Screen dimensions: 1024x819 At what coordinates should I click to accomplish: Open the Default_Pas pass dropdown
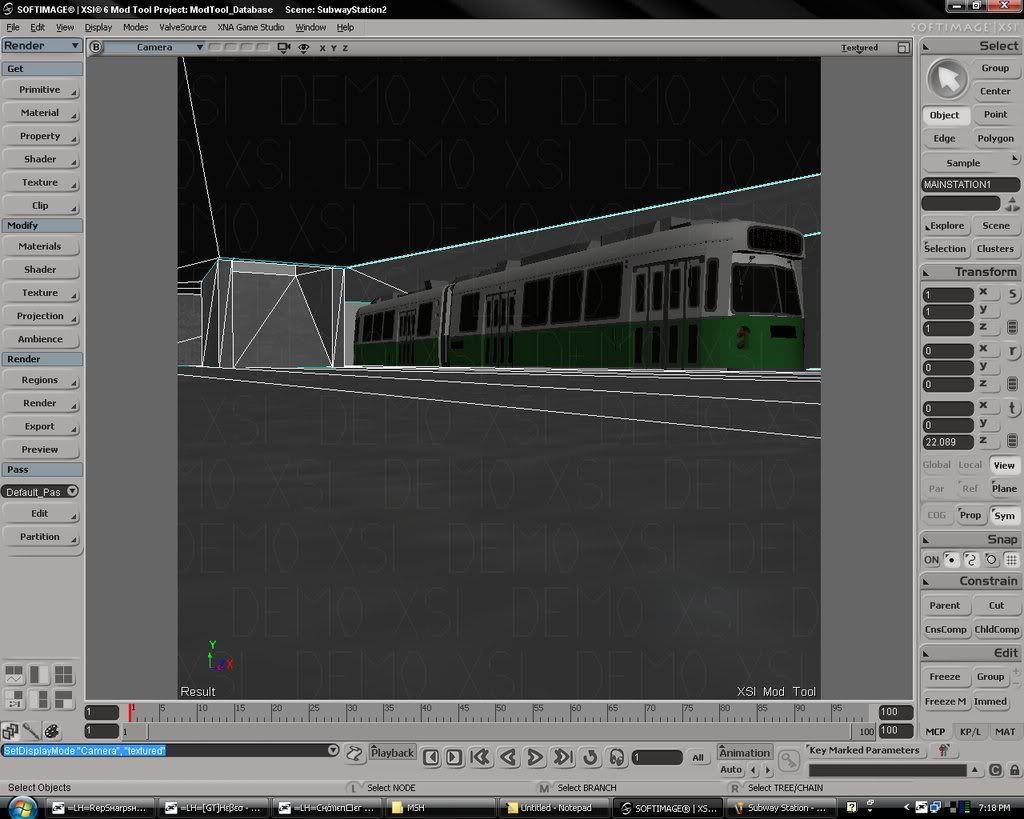pos(40,492)
